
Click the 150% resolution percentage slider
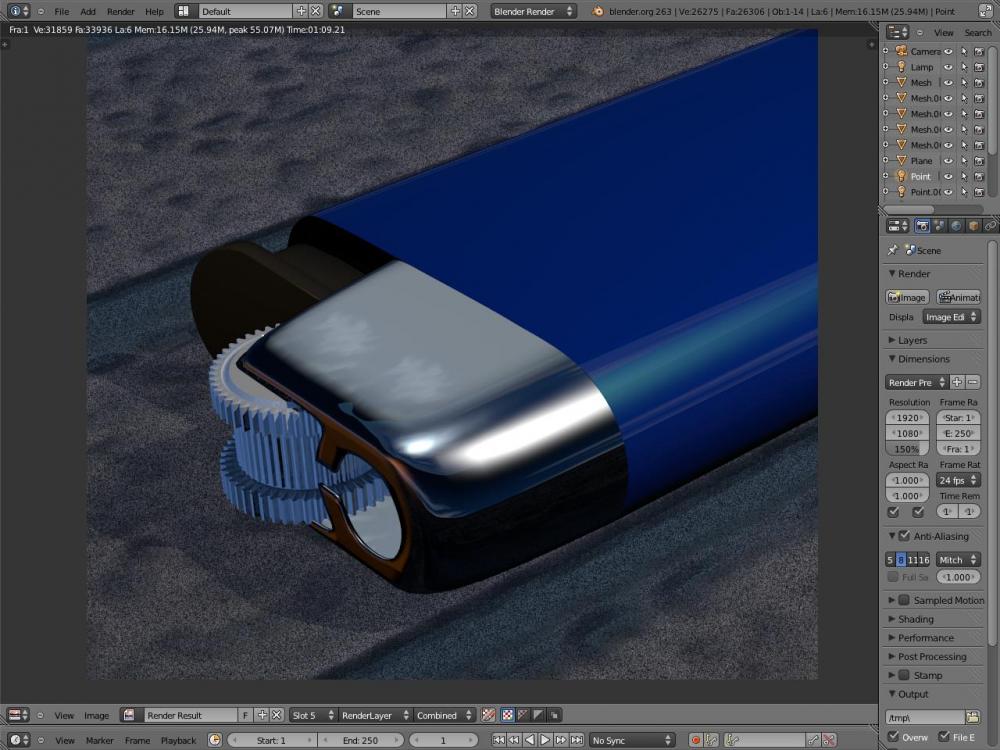(907, 449)
